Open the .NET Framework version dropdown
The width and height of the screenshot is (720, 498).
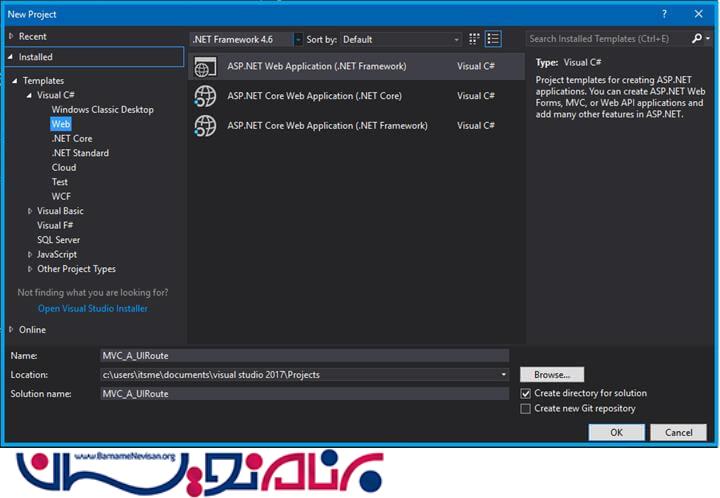point(298,39)
